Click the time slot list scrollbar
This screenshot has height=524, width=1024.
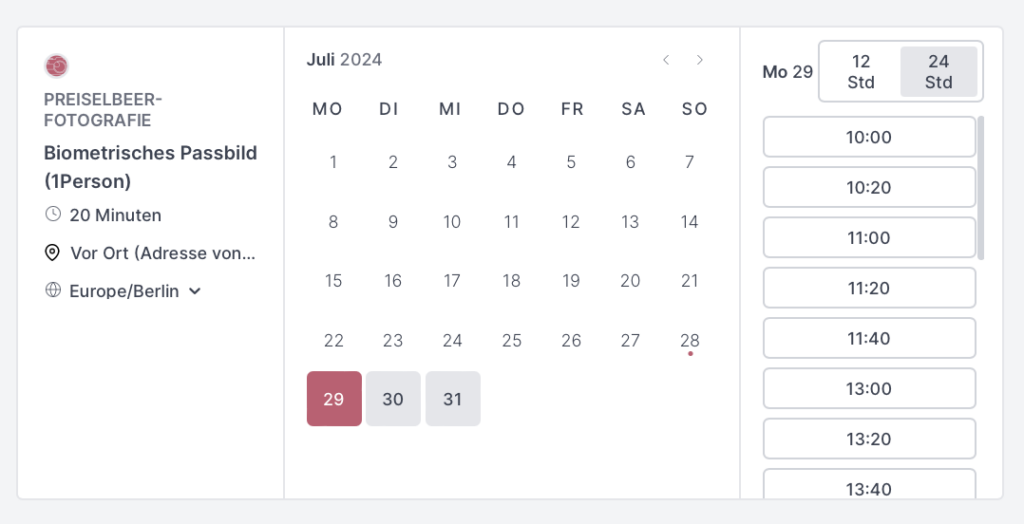[980, 188]
